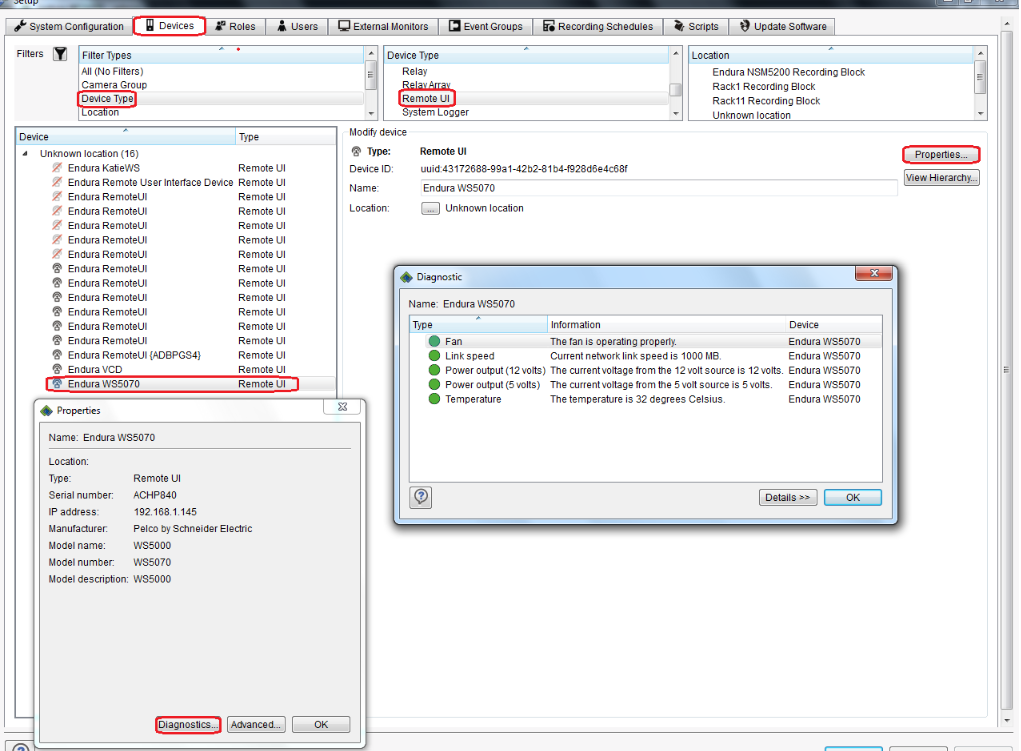Click the Properties... button

[x=943, y=155]
